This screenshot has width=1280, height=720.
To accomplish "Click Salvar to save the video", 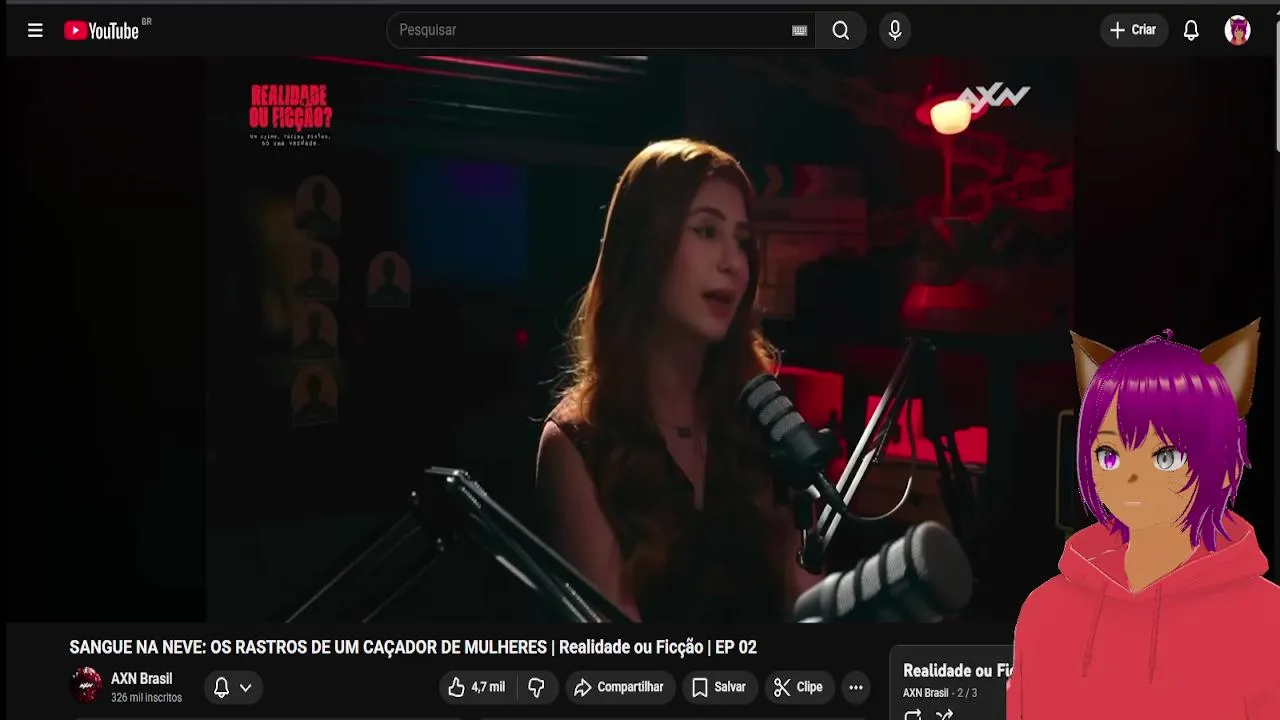I will (719, 687).
